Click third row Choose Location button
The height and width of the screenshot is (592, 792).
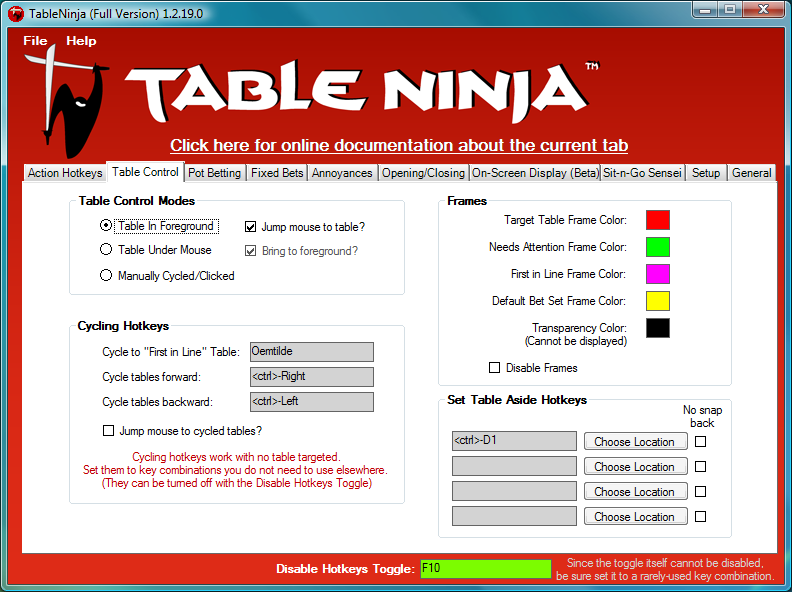click(635, 491)
